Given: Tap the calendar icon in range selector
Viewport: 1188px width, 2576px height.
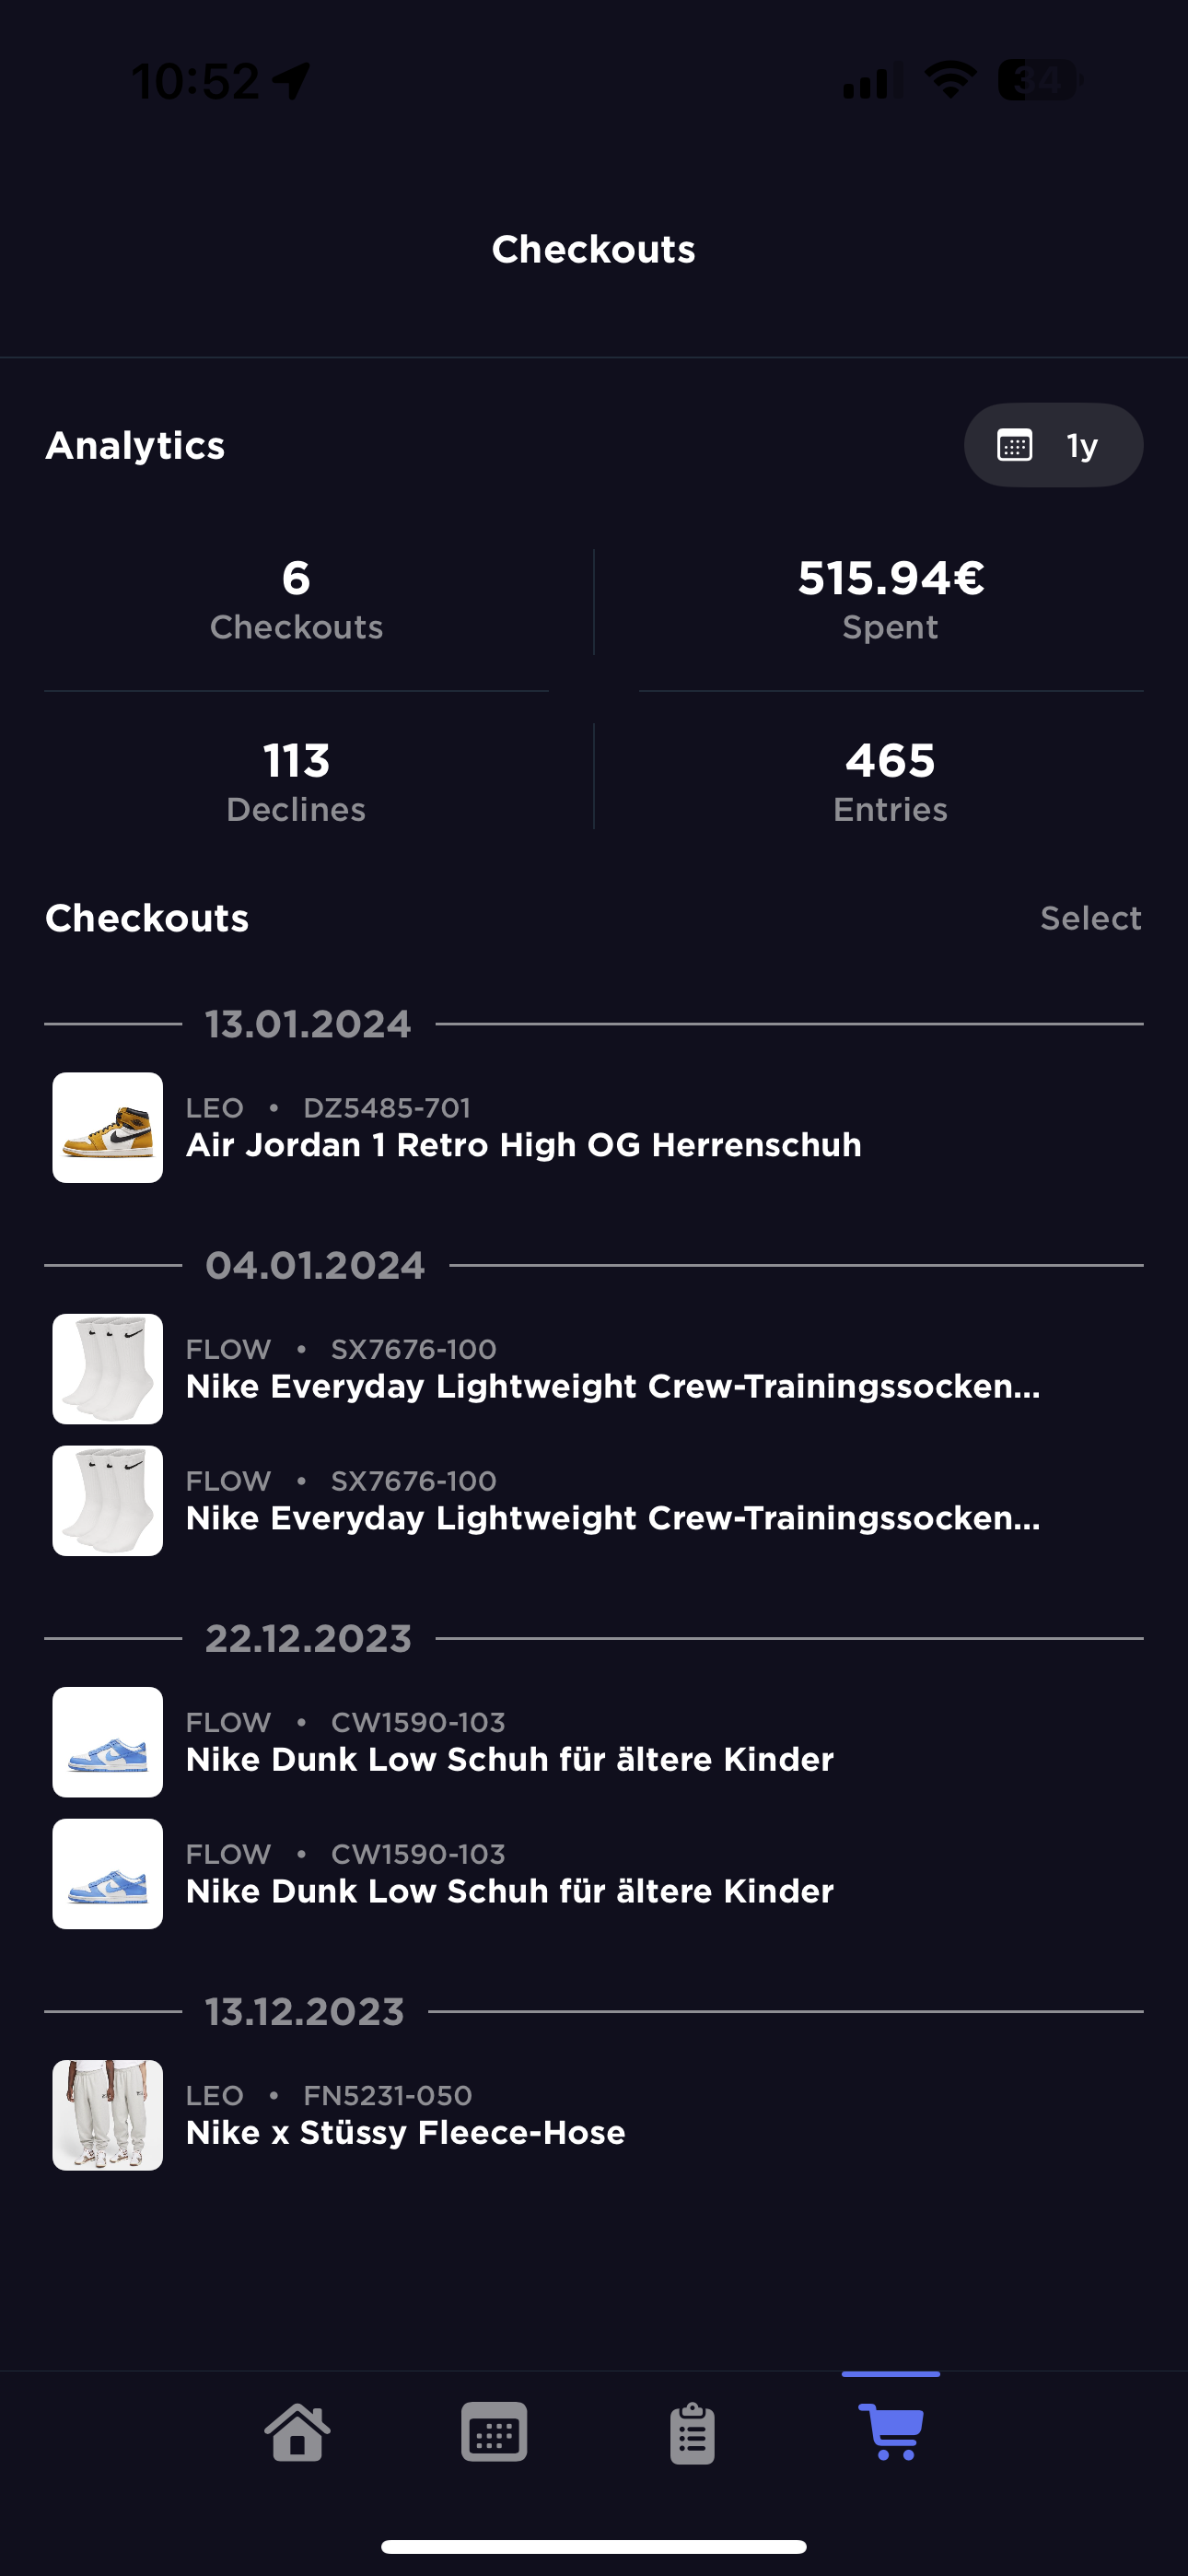Looking at the screenshot, I should click(1014, 445).
